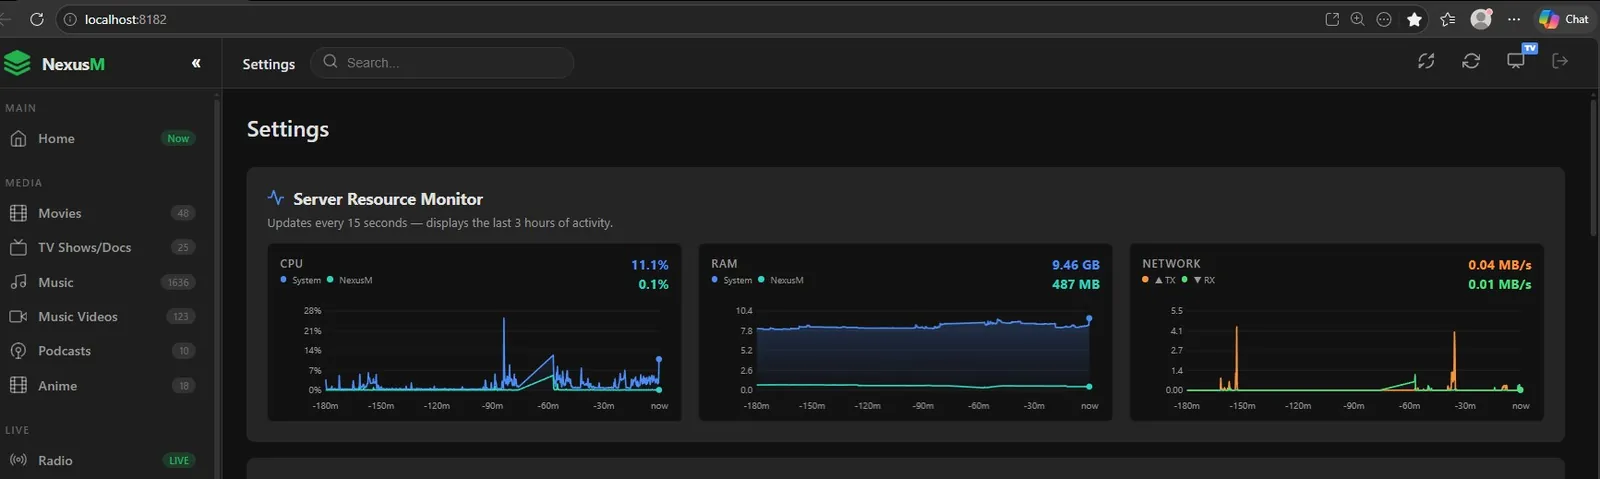Click the site info icon in address bar
Screen dimensions: 1600x479
pos(70,19)
